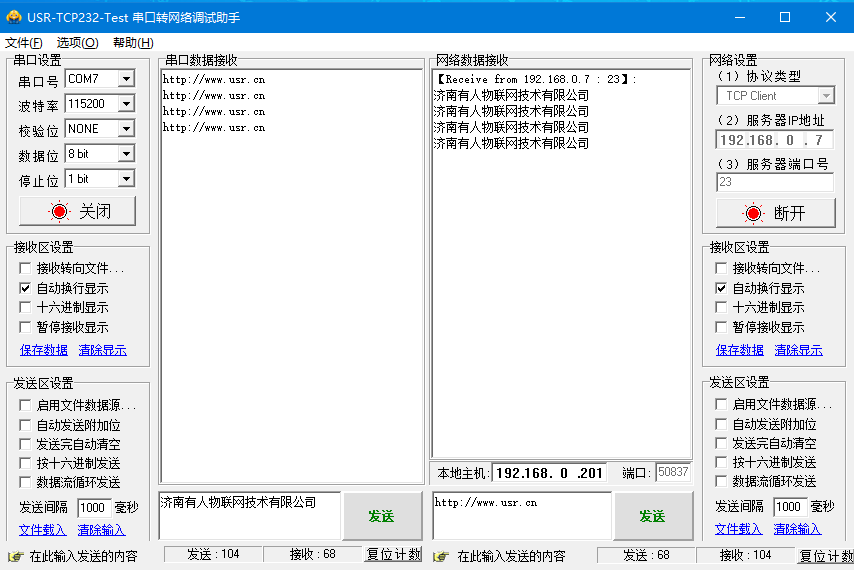Screen dimensions: 854x570
Task: Reset the network counters with 复位计数
Action: (825, 555)
